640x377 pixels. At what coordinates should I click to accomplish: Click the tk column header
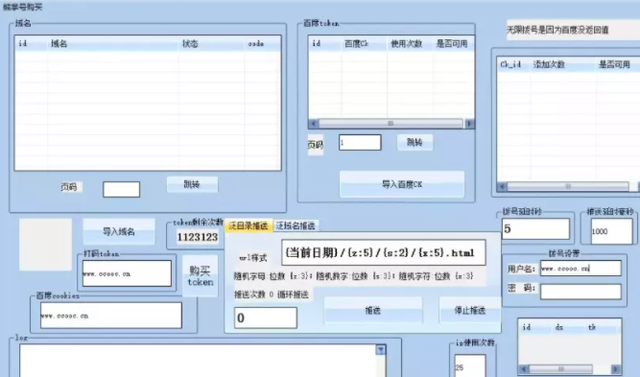point(591,327)
